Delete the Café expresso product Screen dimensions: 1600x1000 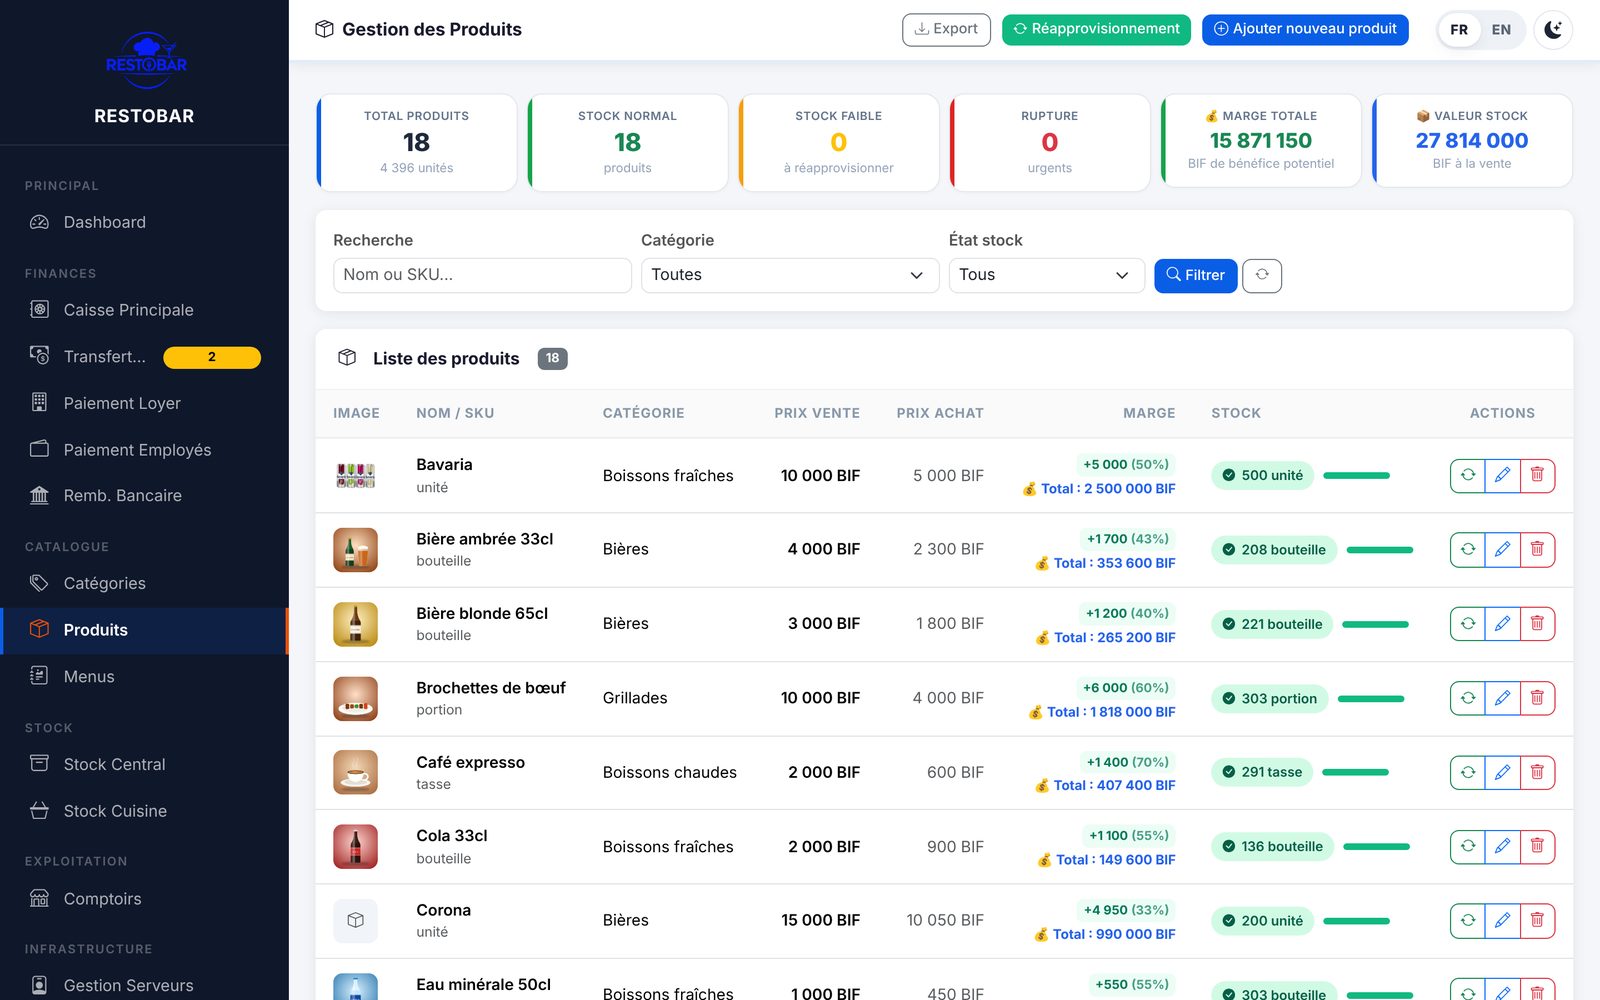click(x=1537, y=772)
